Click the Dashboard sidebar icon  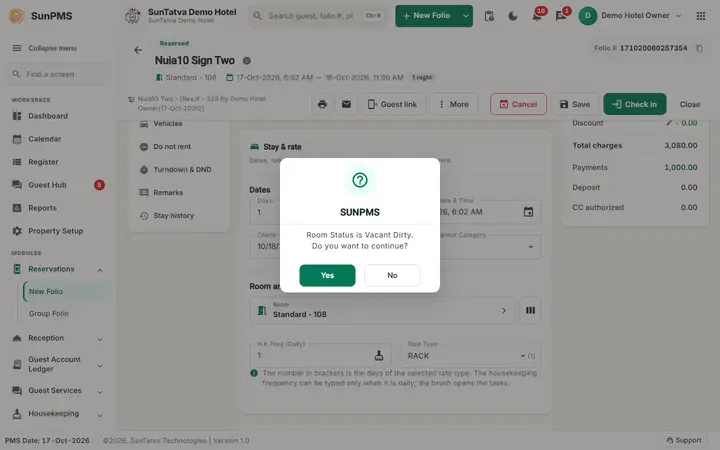coord(17,116)
